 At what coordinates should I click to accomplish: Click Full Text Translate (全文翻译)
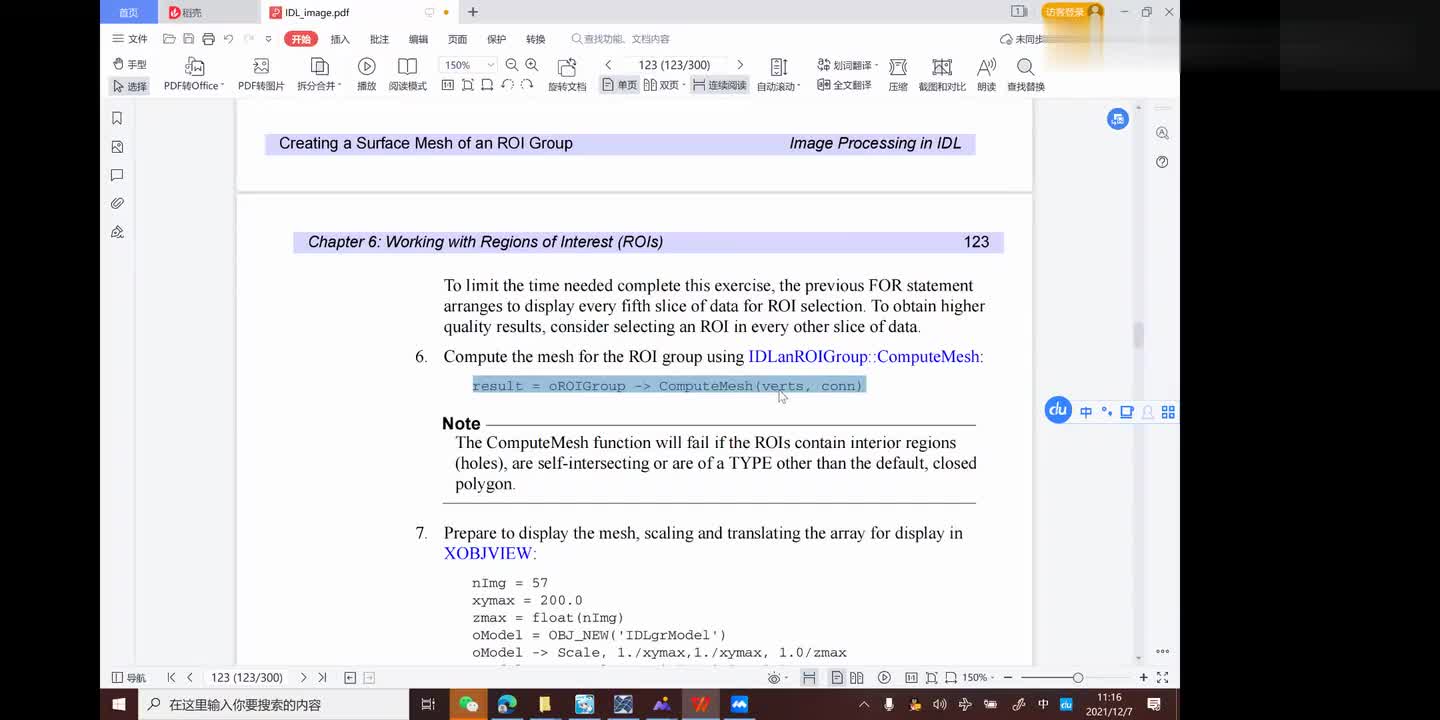click(x=844, y=86)
